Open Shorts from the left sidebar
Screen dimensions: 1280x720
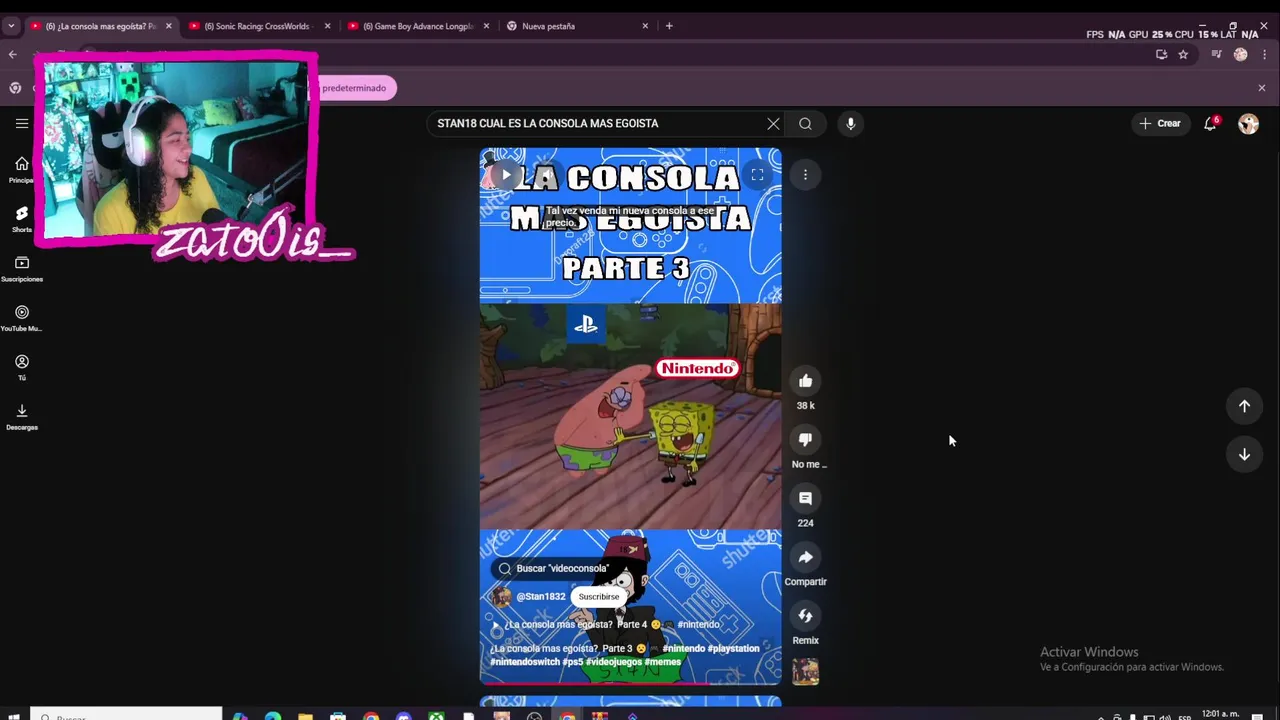click(x=21, y=220)
